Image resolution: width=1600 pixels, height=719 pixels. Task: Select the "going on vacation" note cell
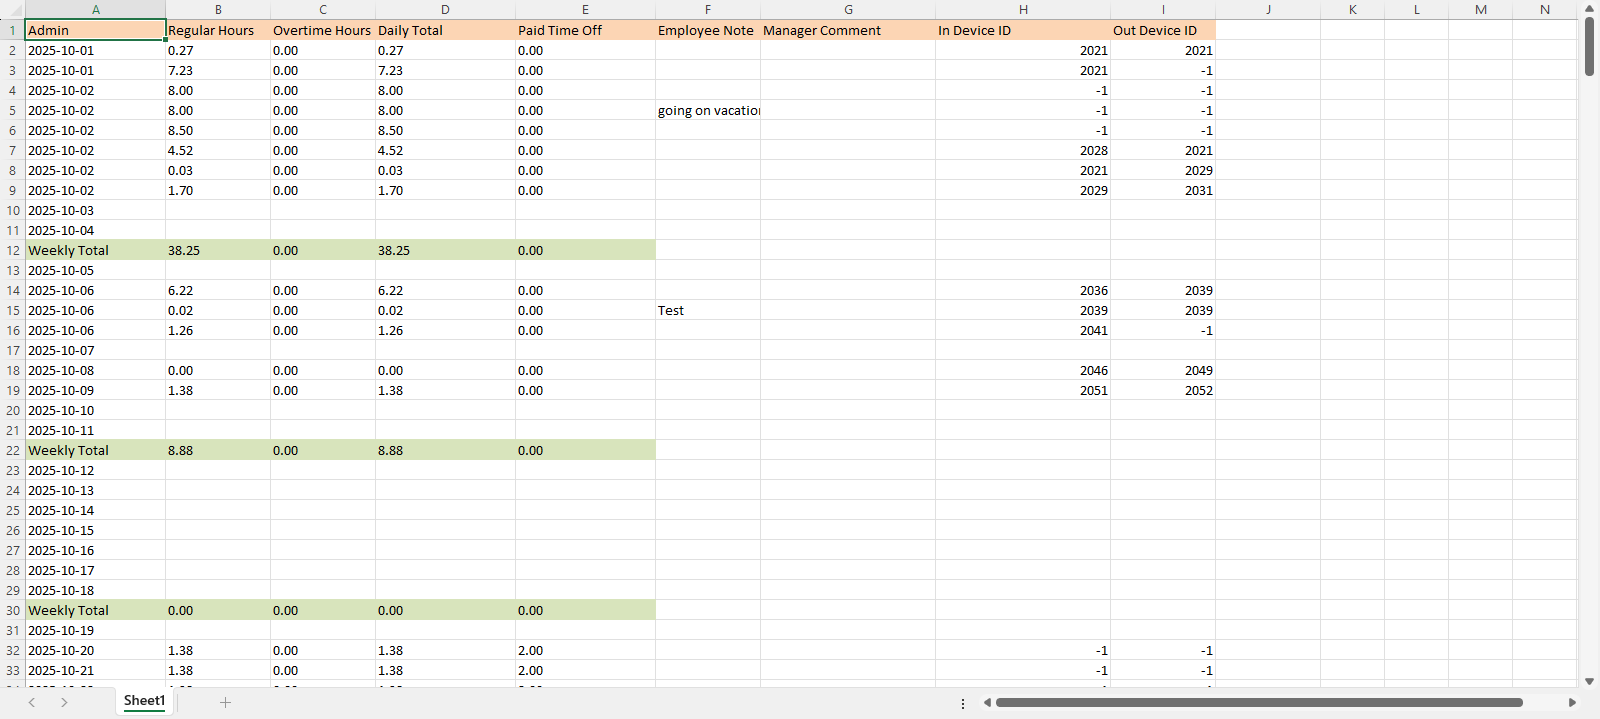point(707,110)
